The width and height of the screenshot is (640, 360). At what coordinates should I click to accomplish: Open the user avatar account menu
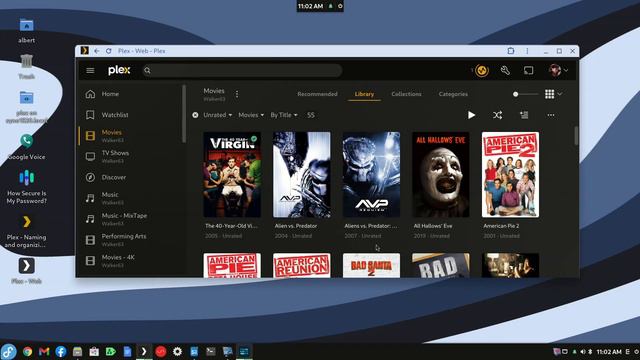click(558, 70)
